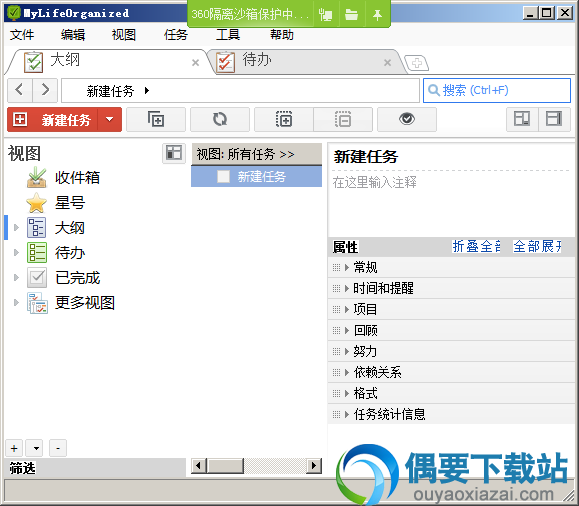Open the 视图 menu
579x506 pixels.
124,35
